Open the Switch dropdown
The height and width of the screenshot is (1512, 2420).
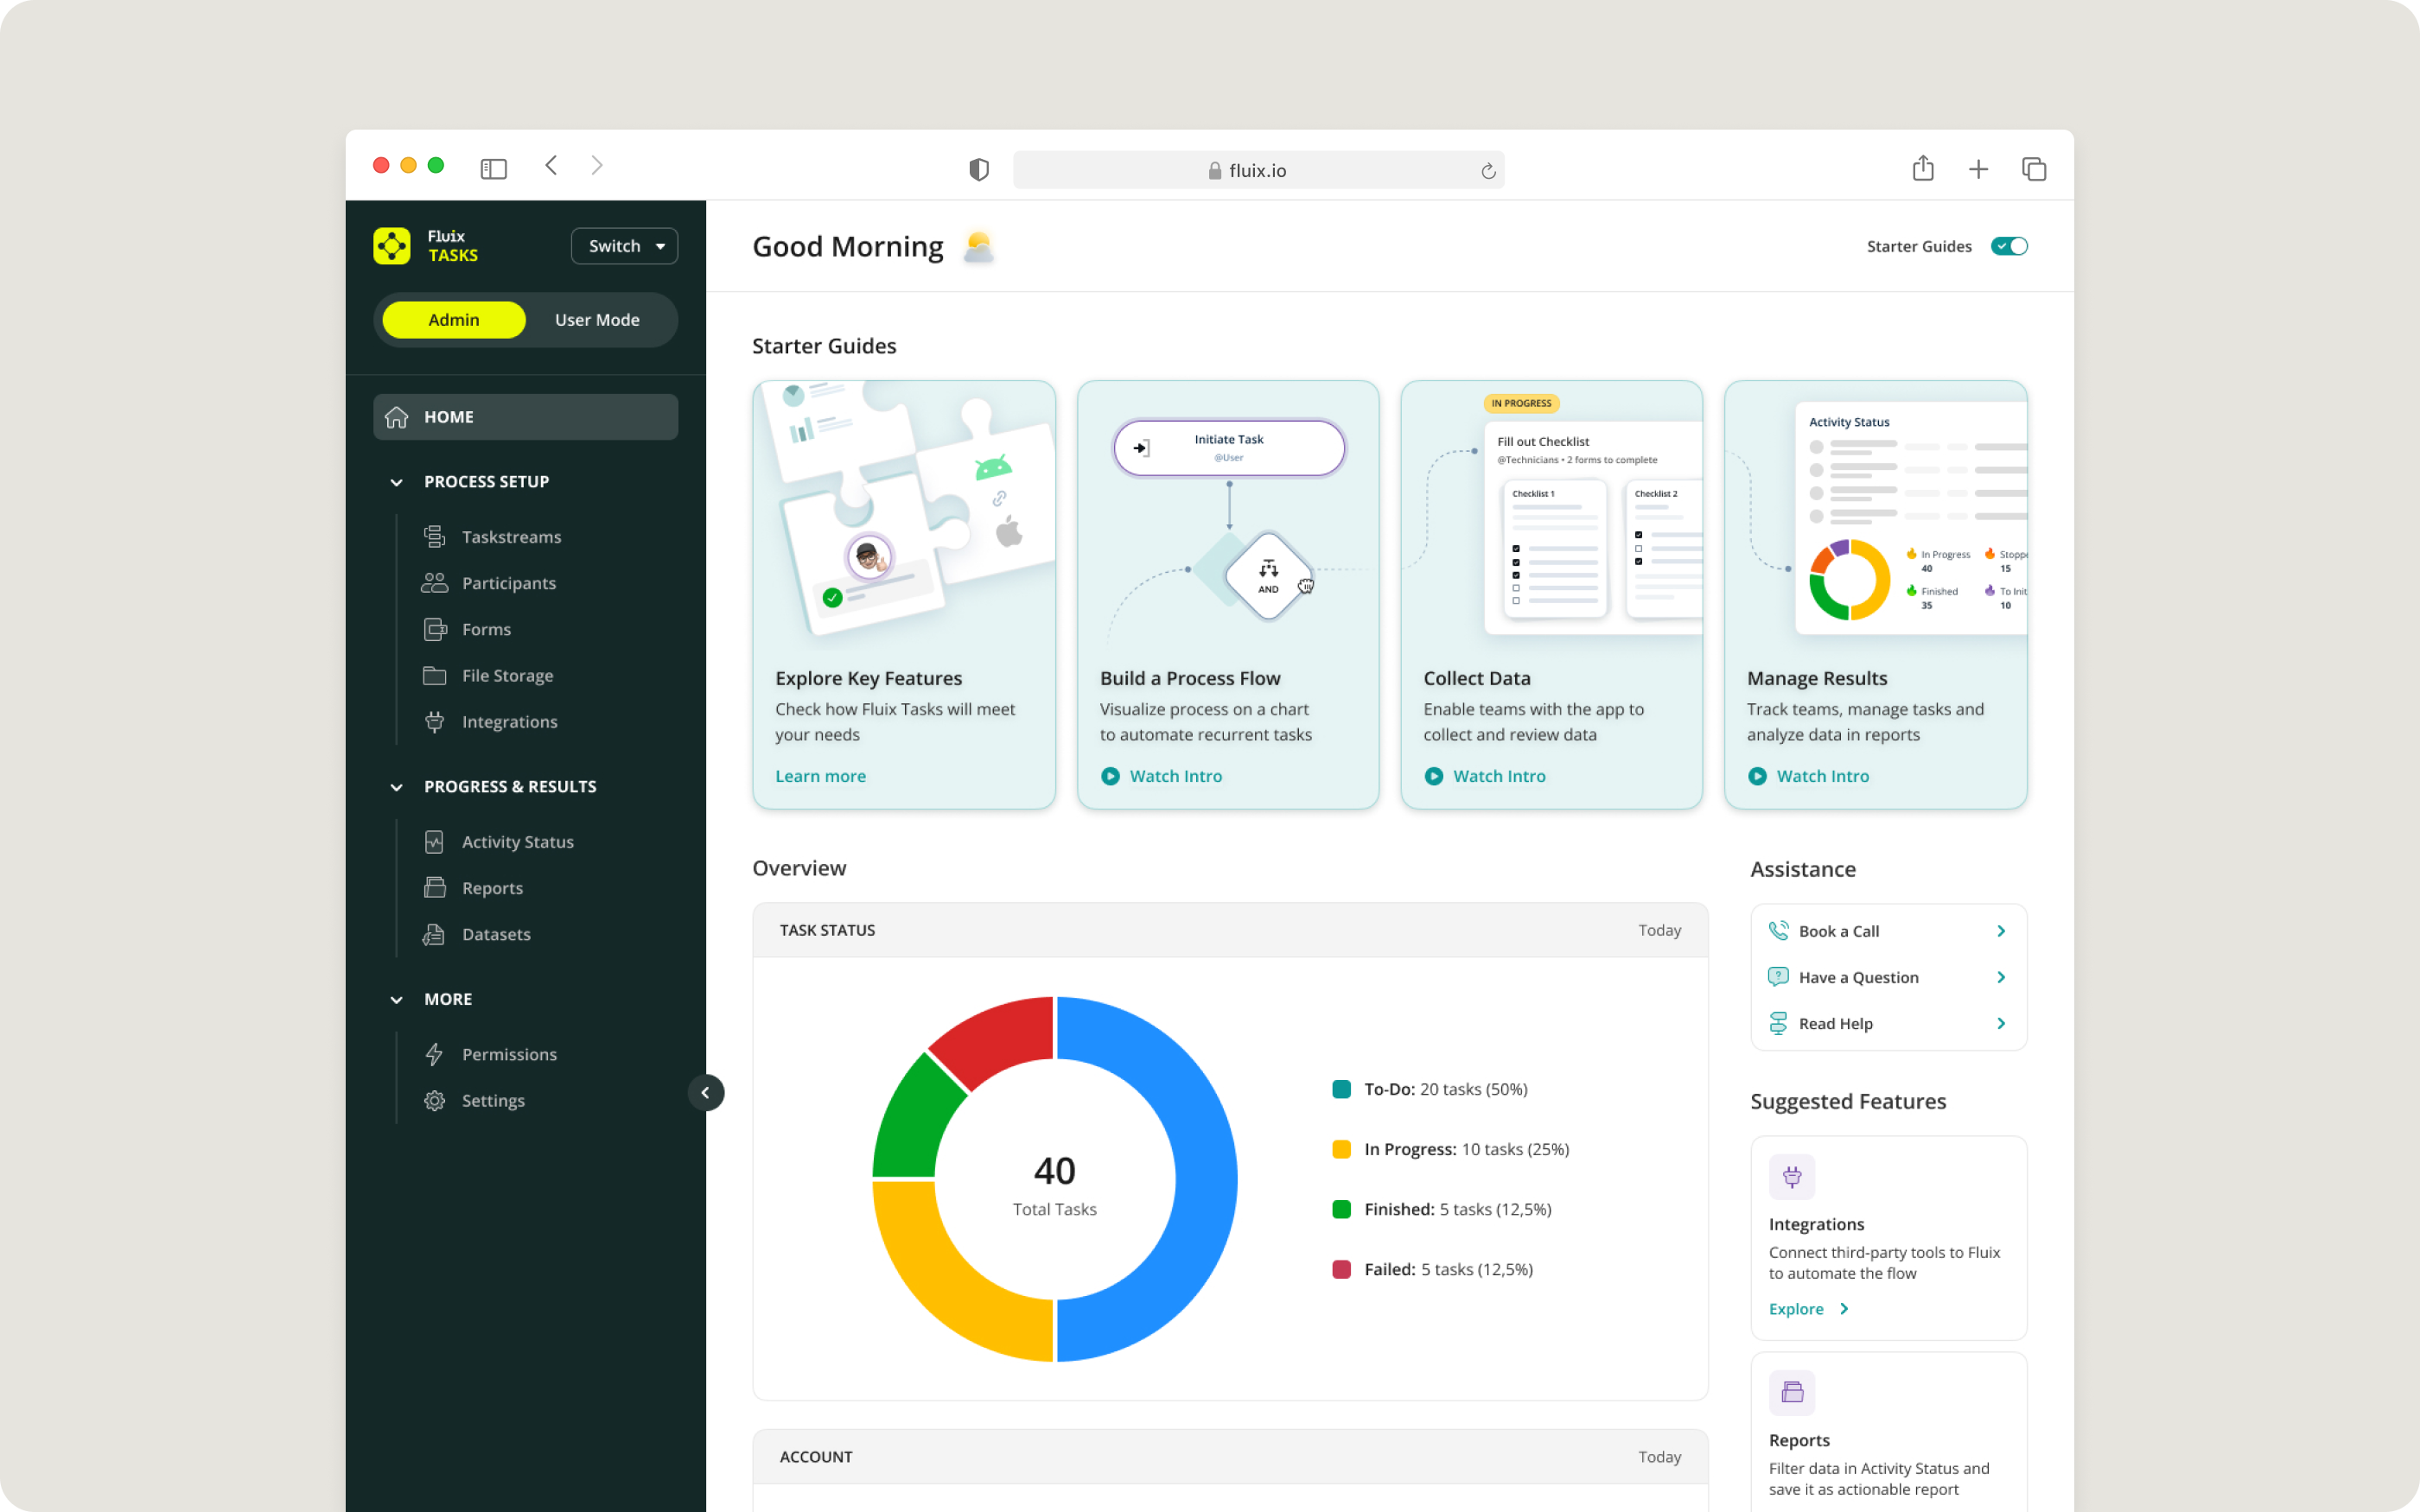click(624, 246)
